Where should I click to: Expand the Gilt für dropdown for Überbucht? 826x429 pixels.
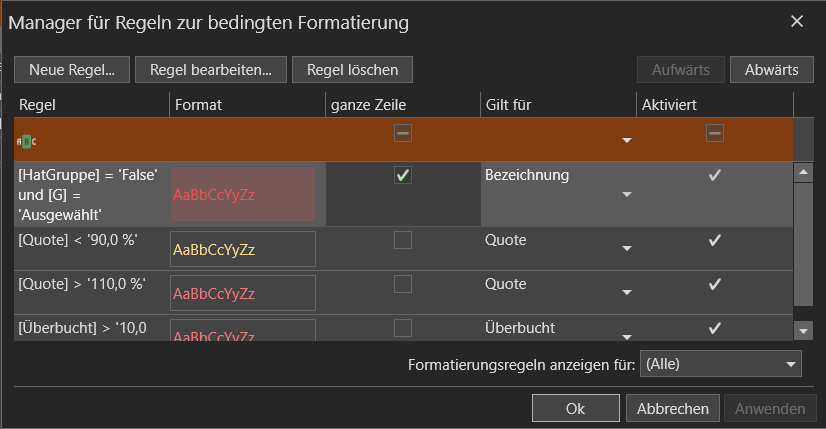point(627,336)
